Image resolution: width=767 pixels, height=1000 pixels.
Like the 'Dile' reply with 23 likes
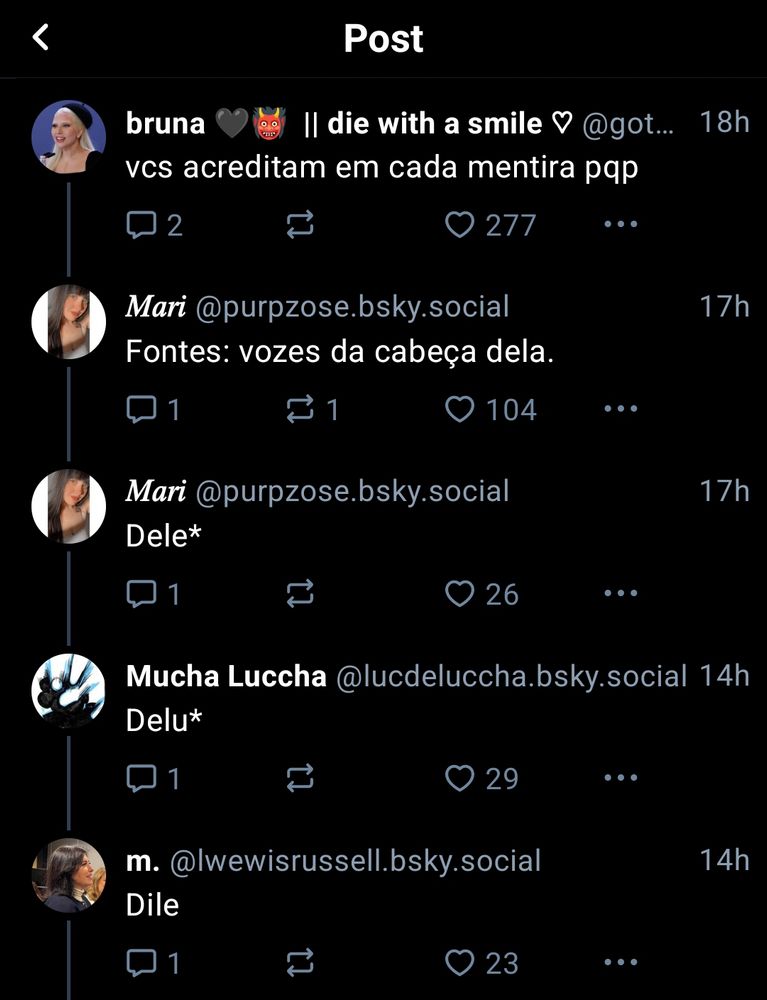click(x=481, y=962)
